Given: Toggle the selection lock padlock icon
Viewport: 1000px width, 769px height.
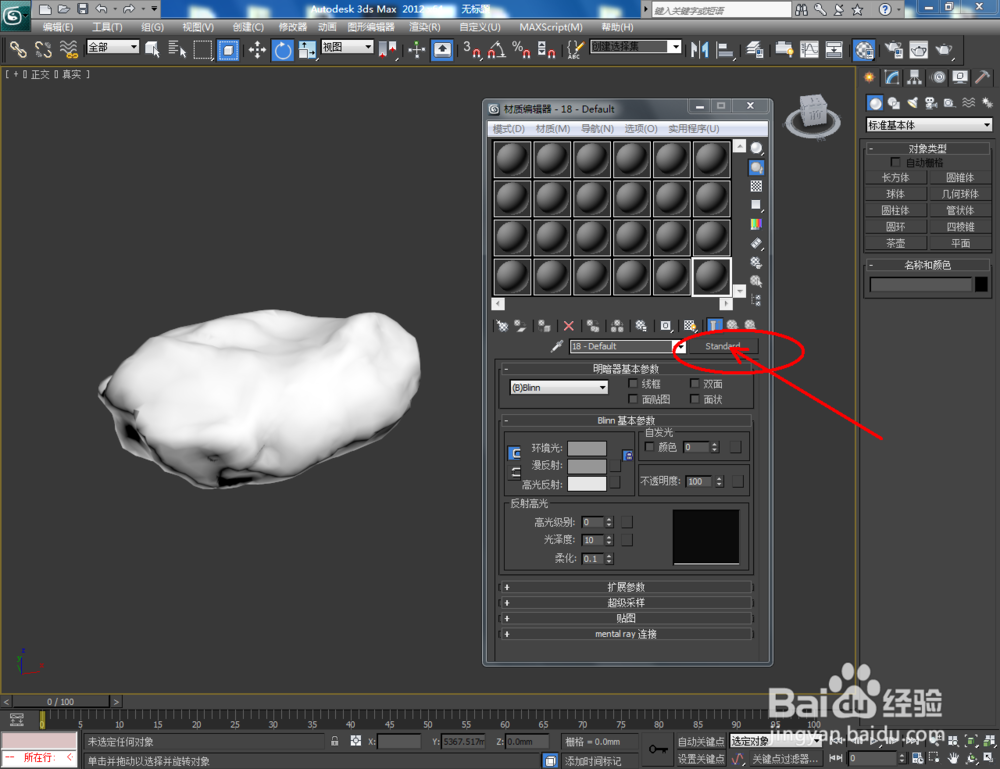Looking at the screenshot, I should 334,741.
